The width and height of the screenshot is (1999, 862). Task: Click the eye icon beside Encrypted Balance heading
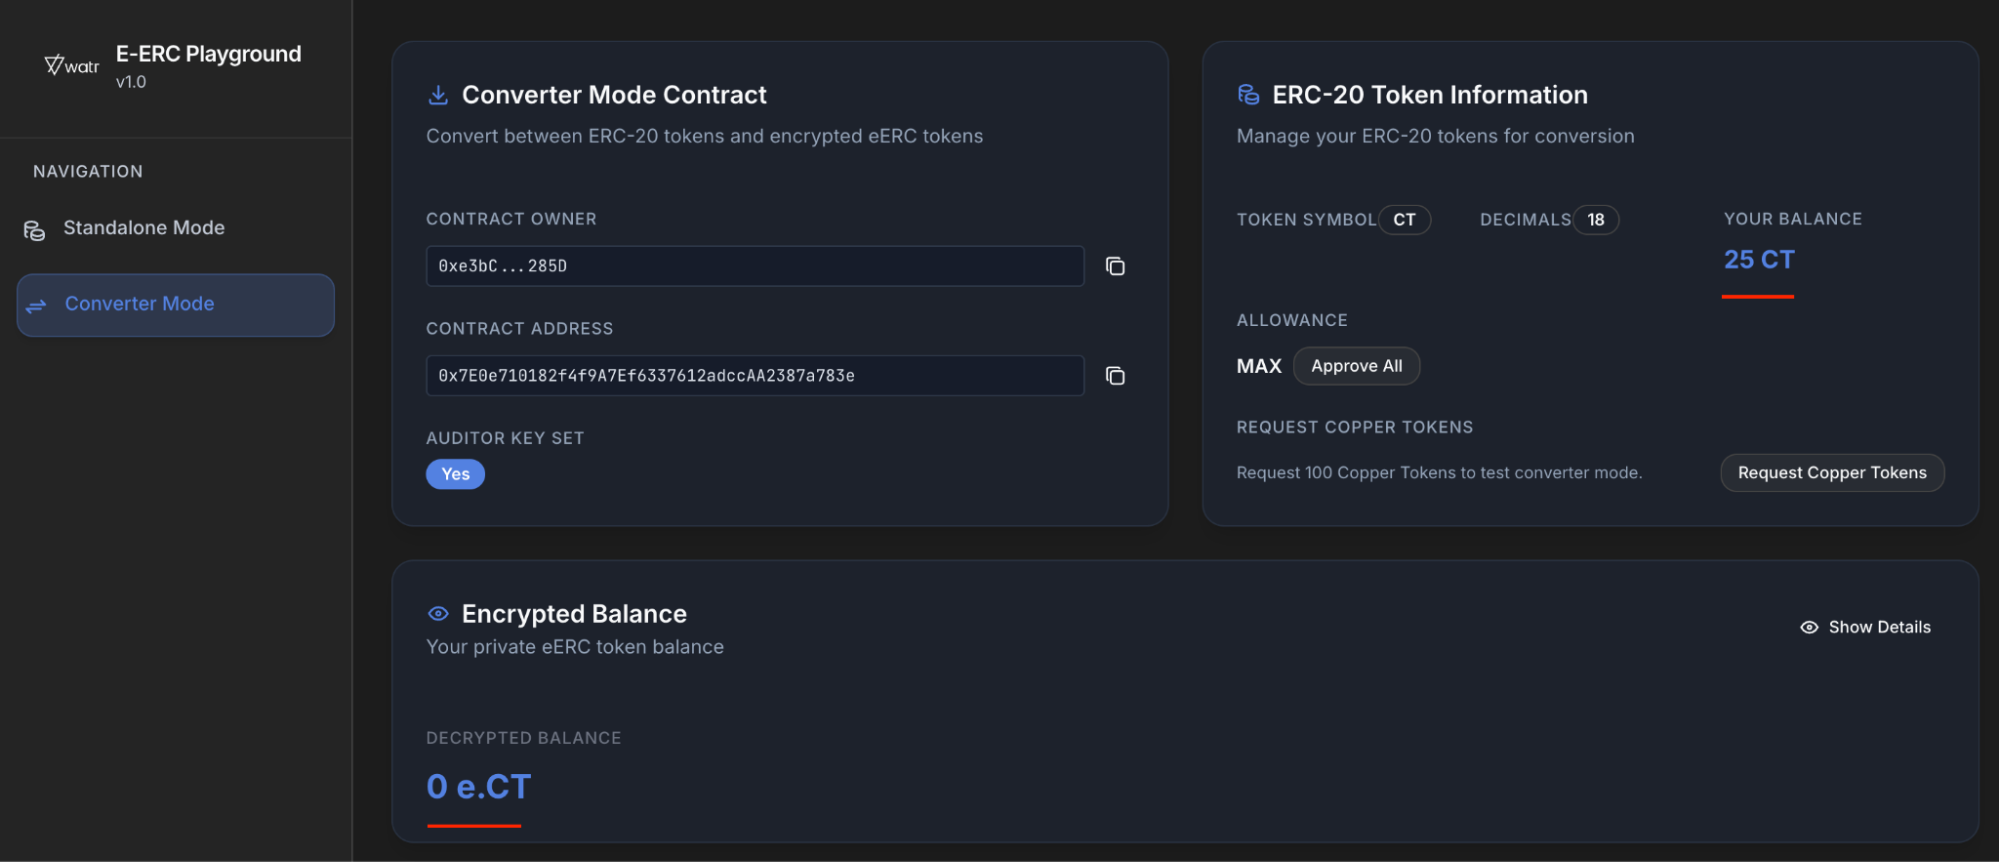[438, 614]
